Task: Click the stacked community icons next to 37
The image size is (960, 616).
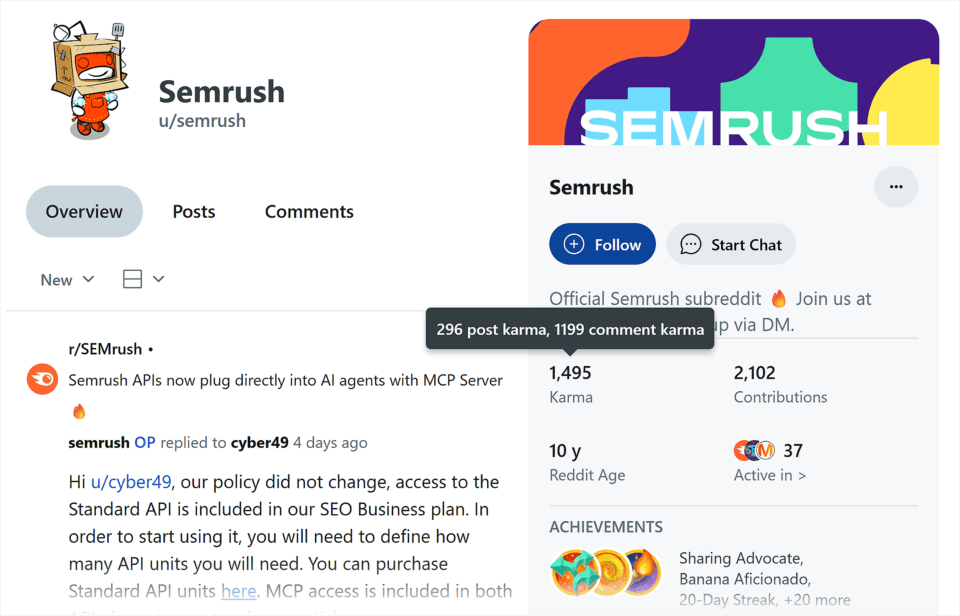Action: point(753,450)
